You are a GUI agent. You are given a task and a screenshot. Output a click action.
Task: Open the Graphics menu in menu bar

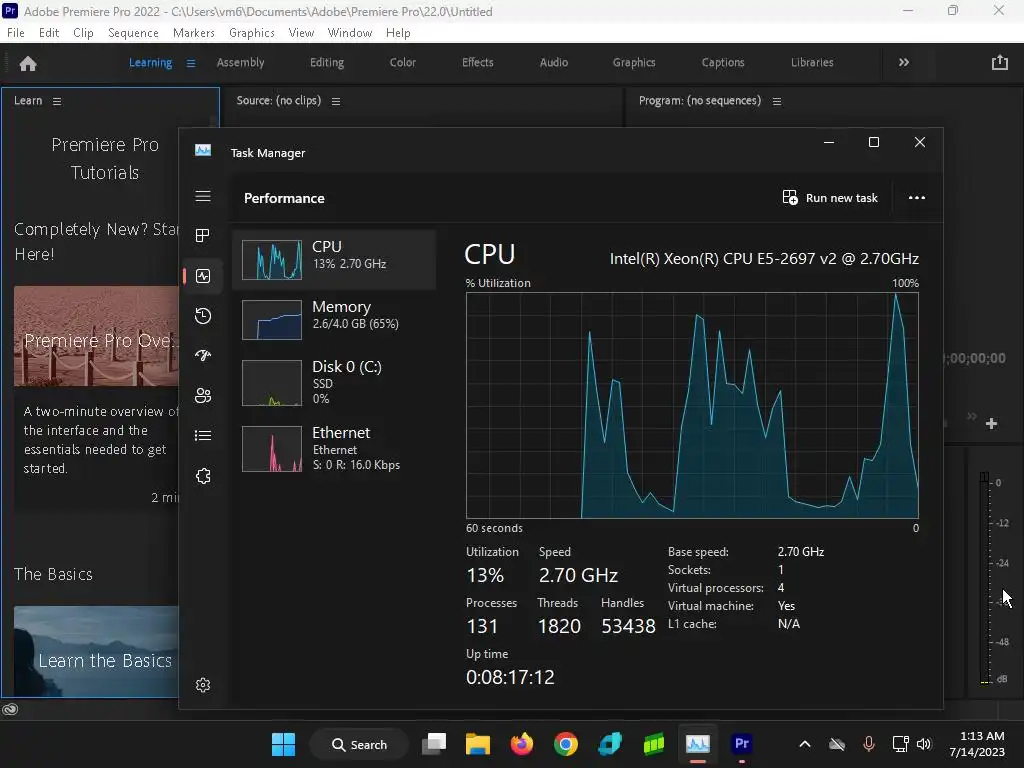pos(251,33)
